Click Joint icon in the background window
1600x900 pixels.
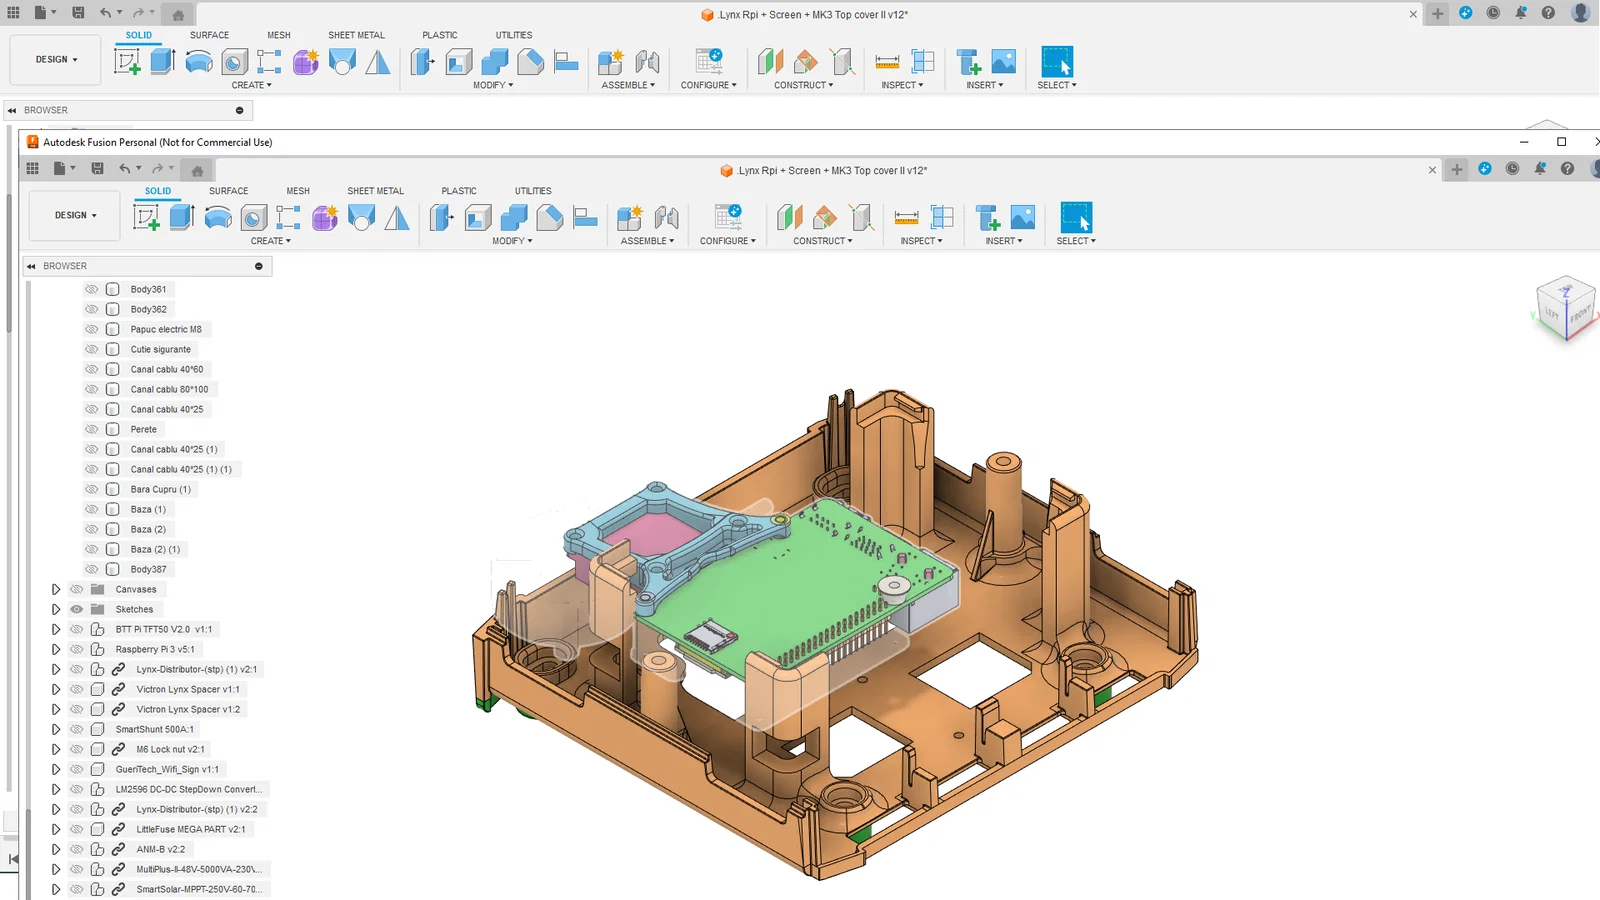[648, 61]
